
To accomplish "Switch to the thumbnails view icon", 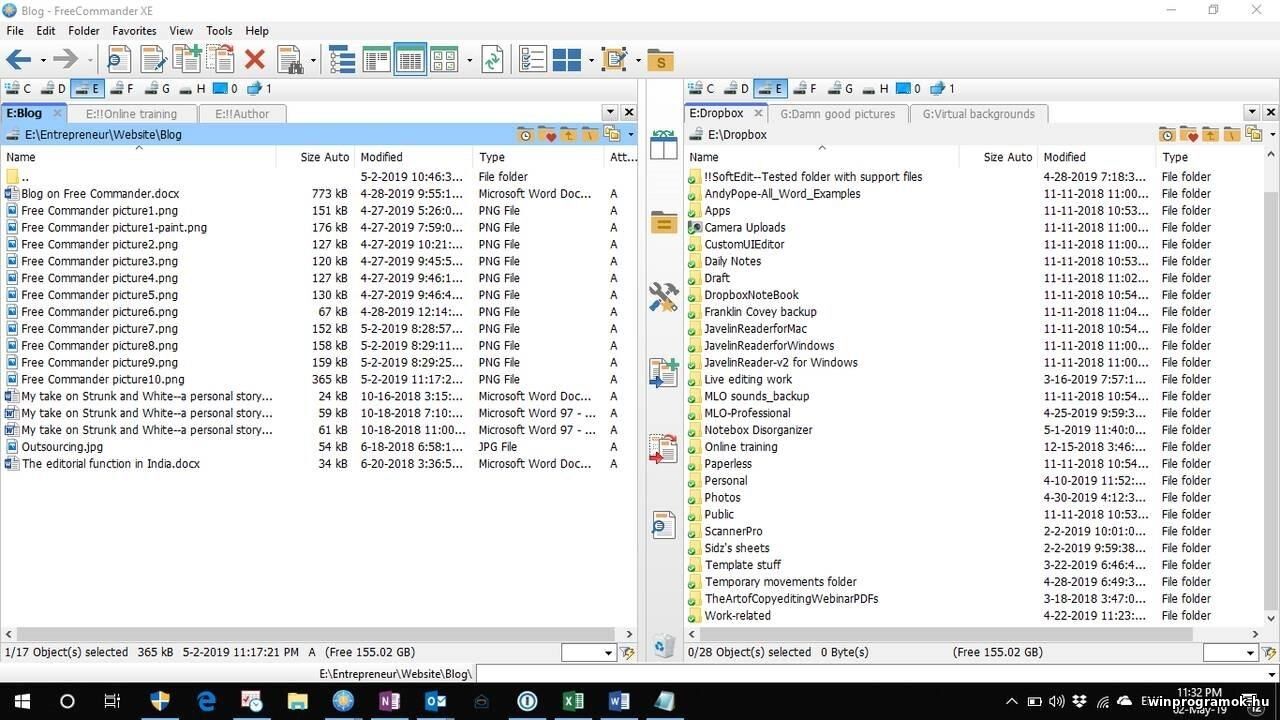I will 444,60.
